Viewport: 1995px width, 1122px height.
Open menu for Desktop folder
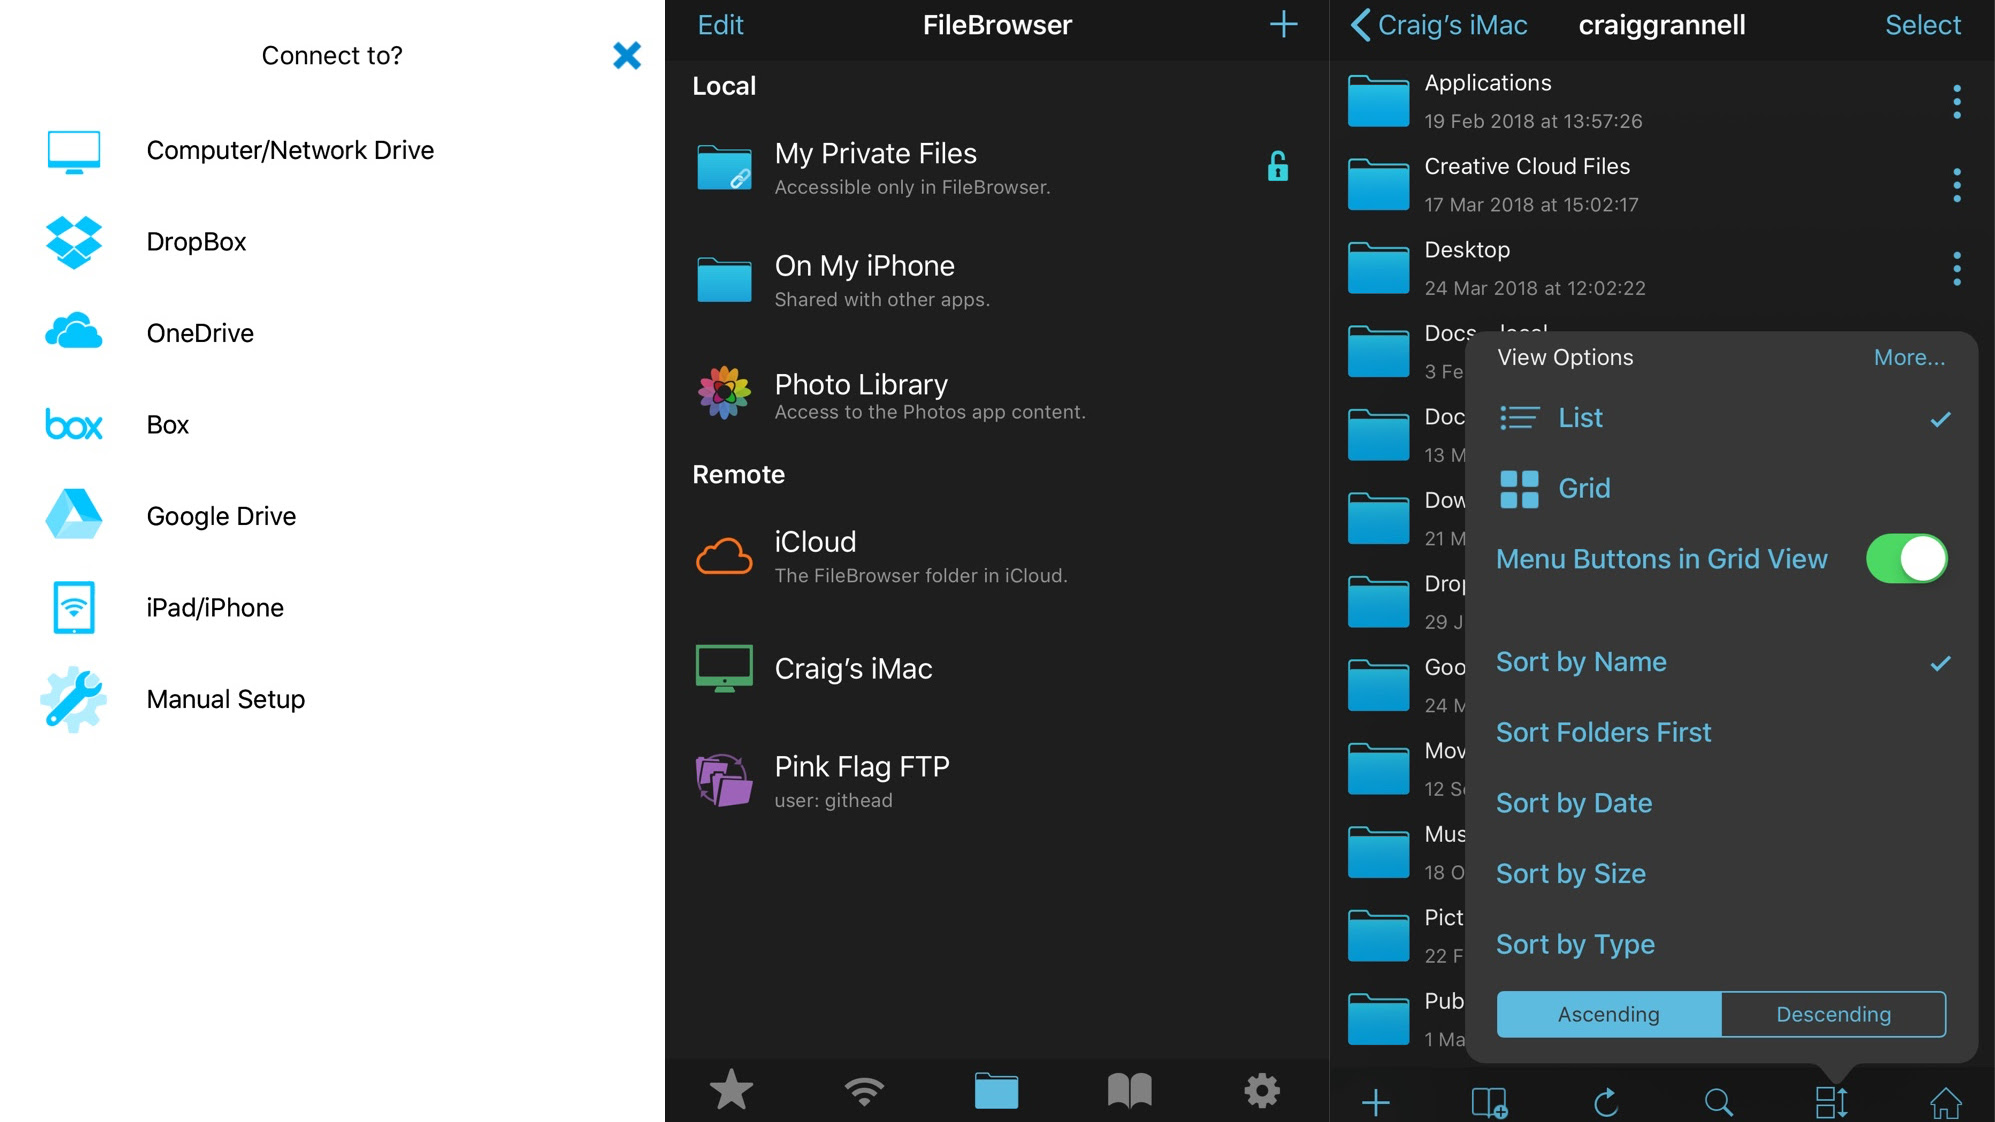(x=1957, y=268)
